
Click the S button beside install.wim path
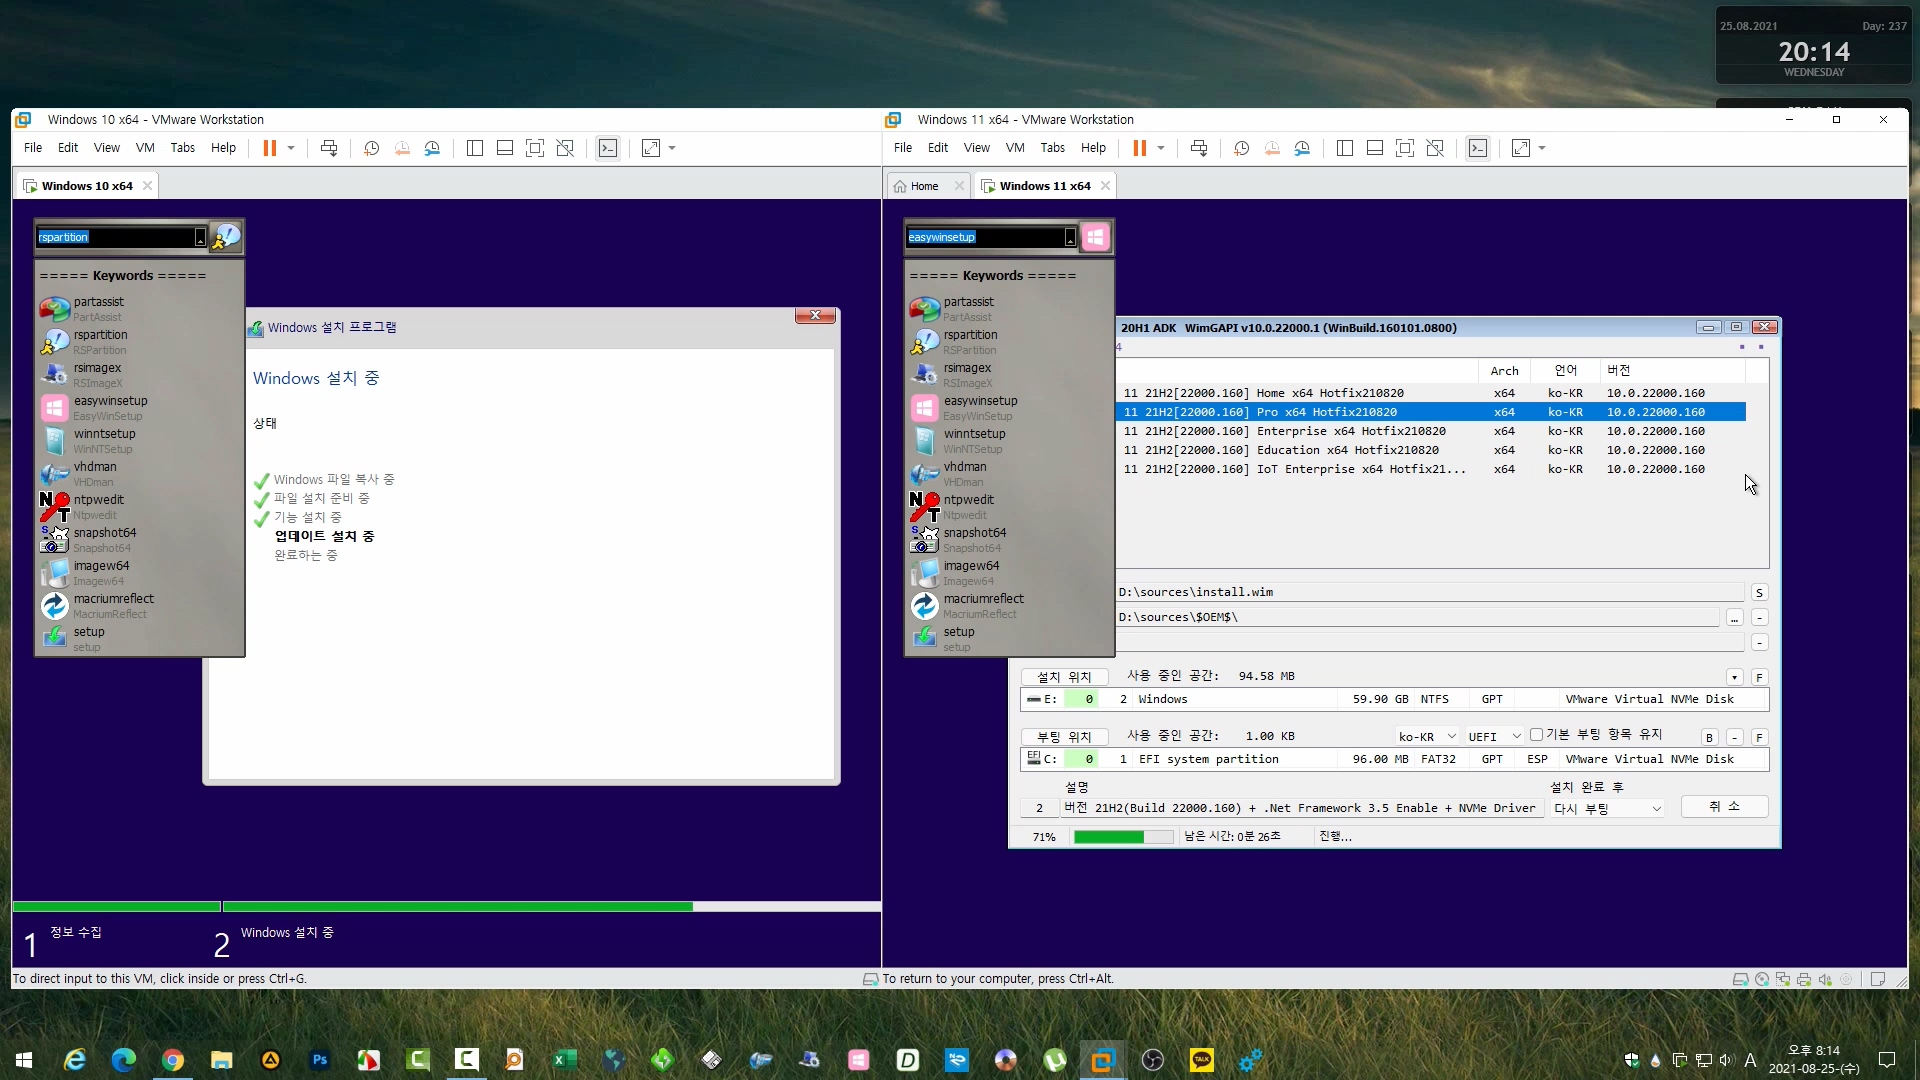(1759, 593)
